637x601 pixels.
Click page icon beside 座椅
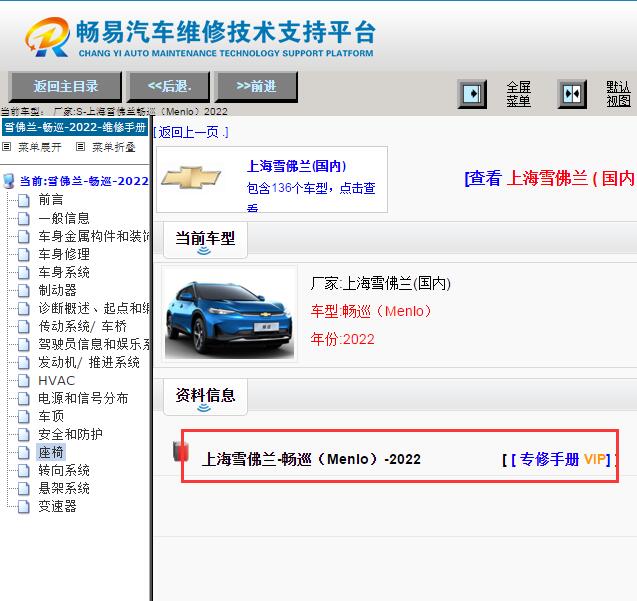click(x=24, y=452)
